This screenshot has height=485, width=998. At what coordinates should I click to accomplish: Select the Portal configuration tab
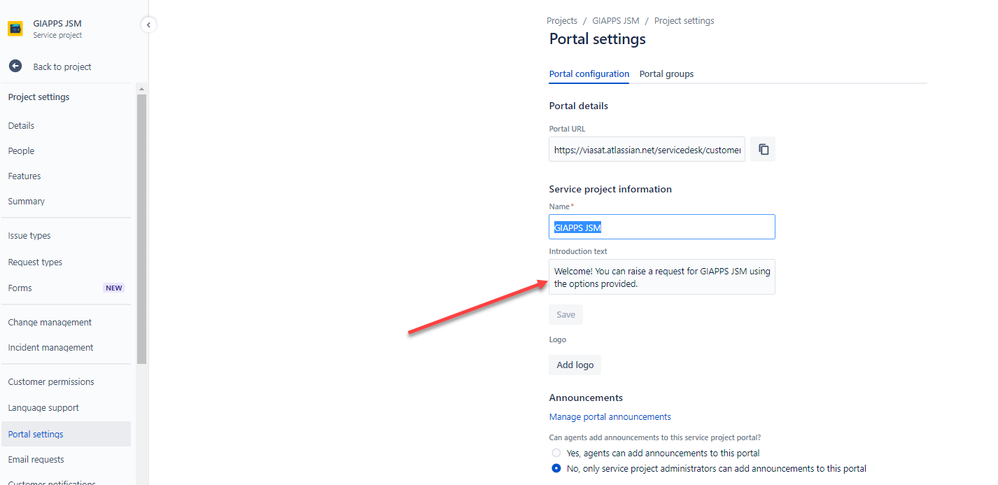589,74
